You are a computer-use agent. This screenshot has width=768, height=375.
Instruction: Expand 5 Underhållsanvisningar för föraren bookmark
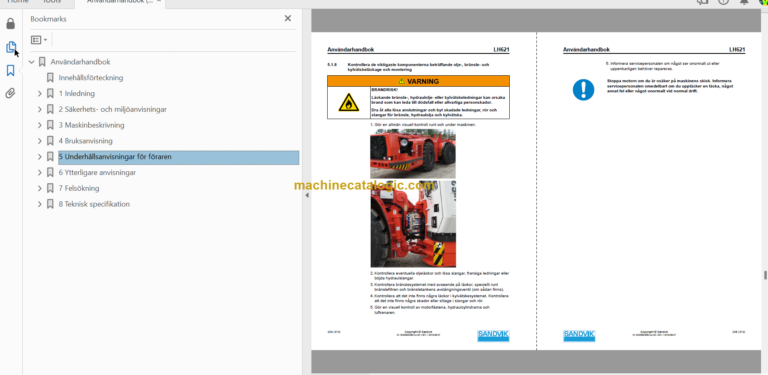(40, 157)
